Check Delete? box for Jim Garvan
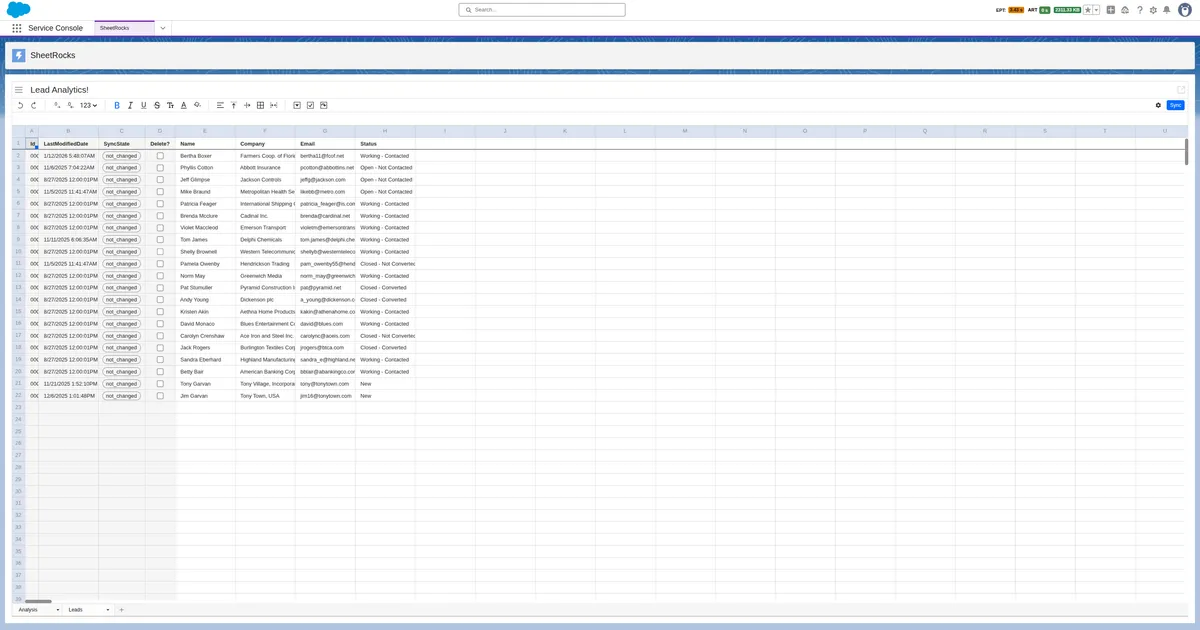This screenshot has width=1200, height=630. click(160, 396)
